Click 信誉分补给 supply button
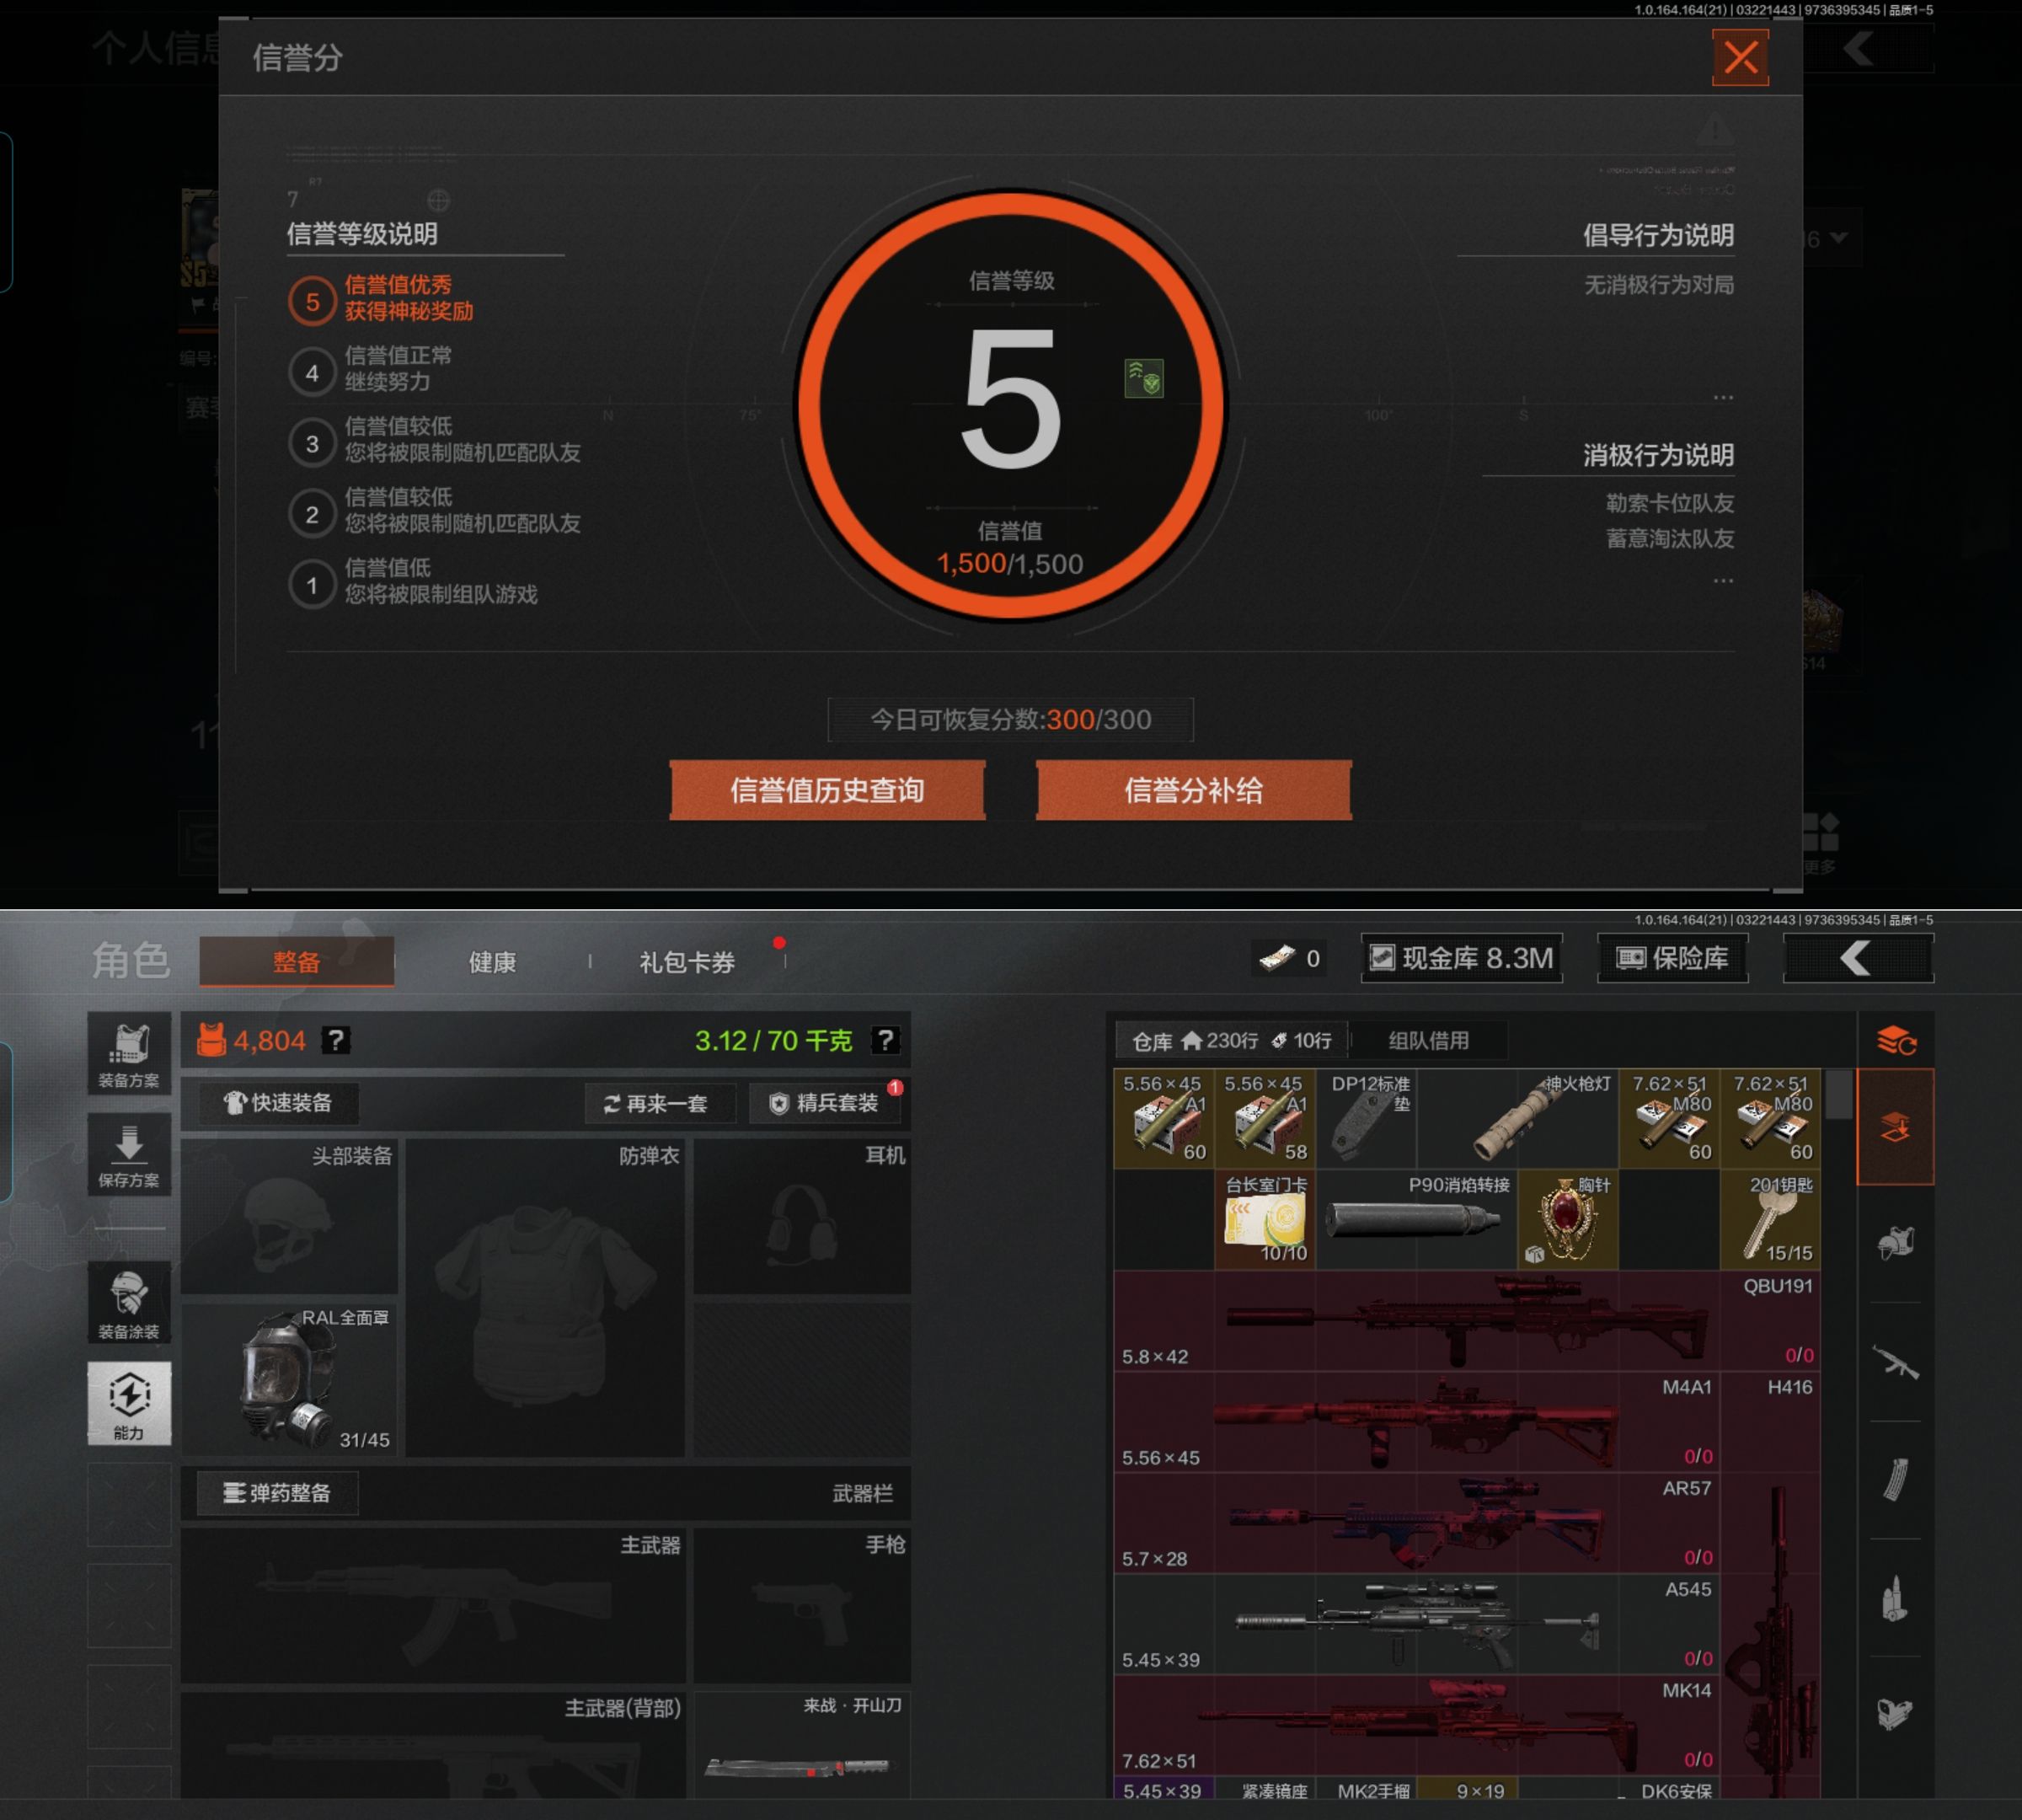Screen dimensions: 2022x1820 1193,790
